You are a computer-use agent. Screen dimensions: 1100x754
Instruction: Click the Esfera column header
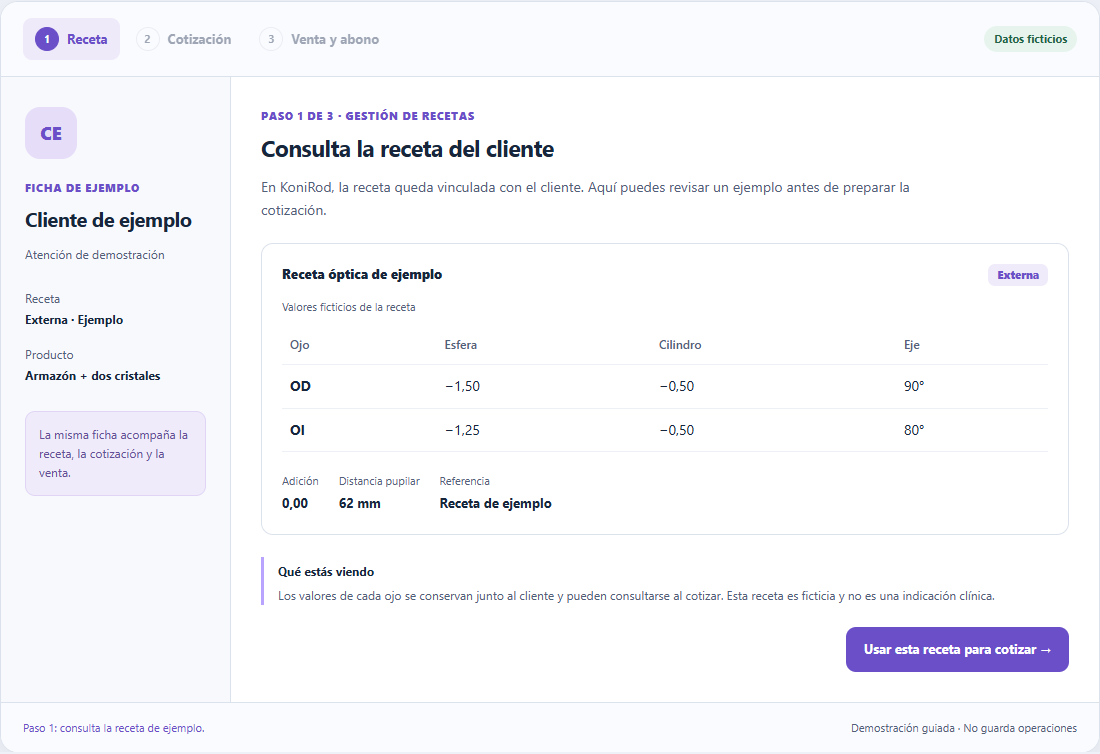461,344
